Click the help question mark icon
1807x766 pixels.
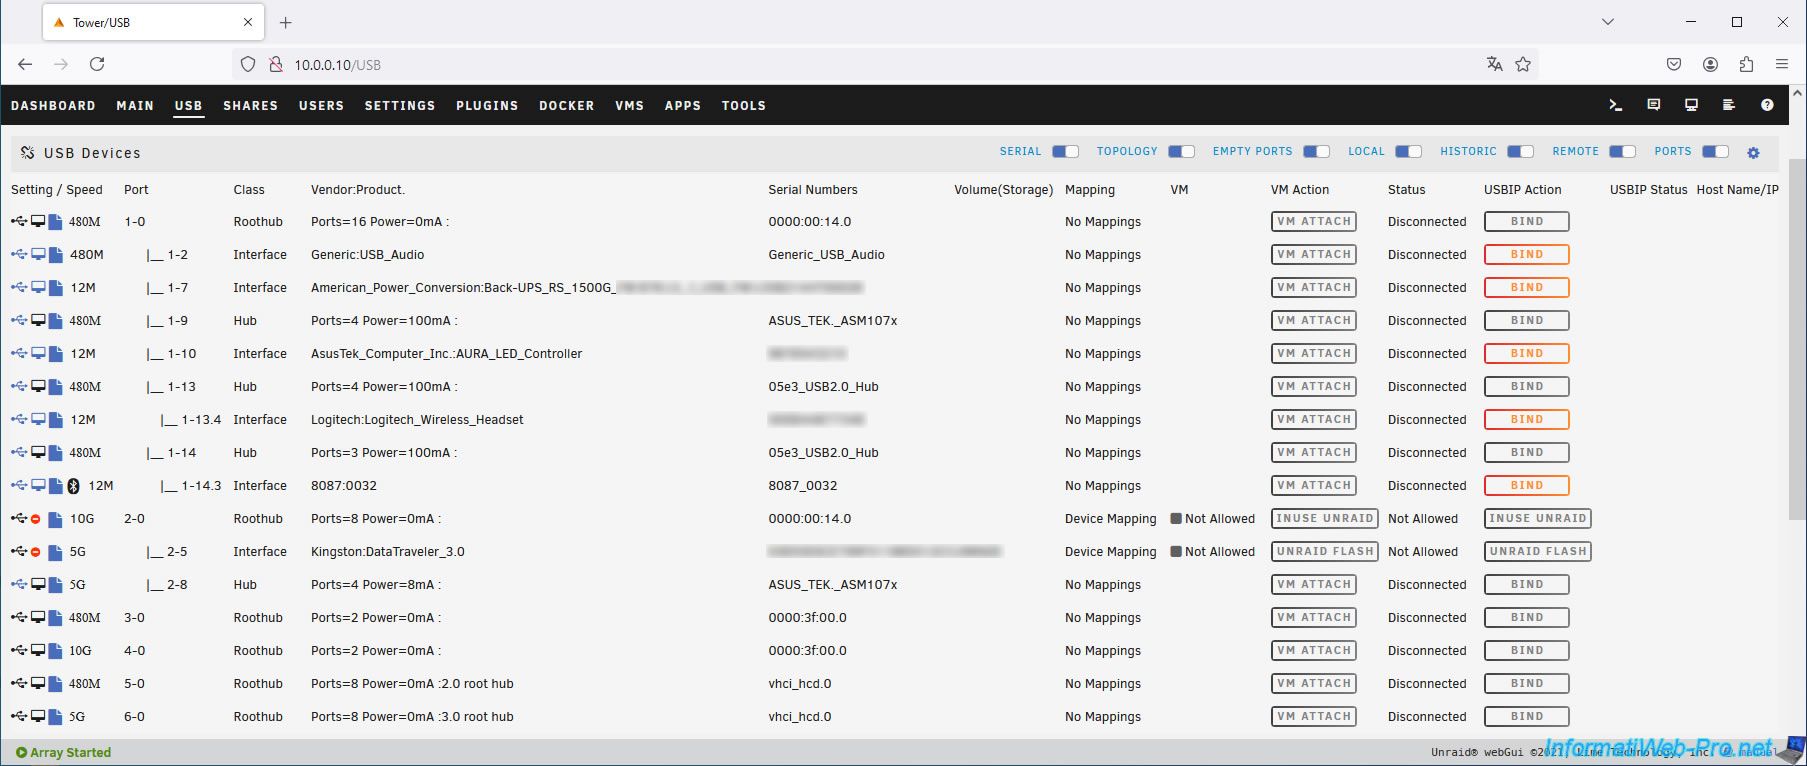pyautogui.click(x=1767, y=105)
